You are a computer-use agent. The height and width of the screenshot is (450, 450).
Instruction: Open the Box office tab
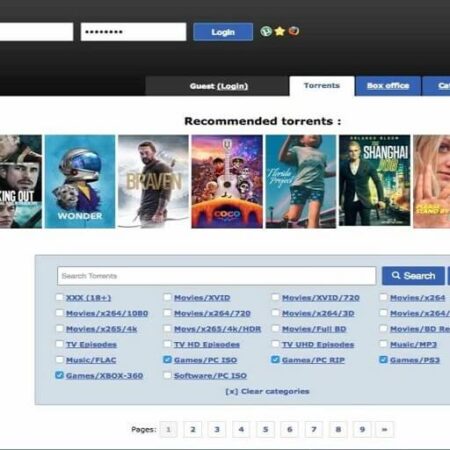point(388,86)
